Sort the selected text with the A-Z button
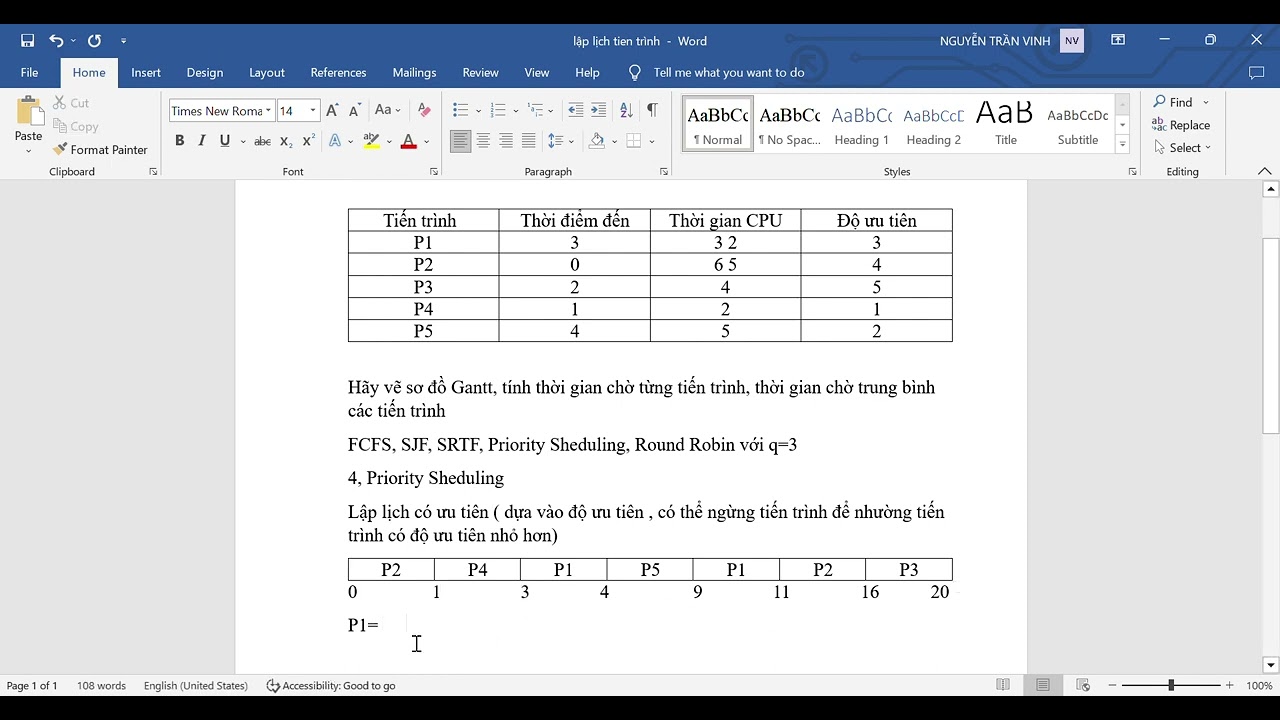1280x720 pixels. (626, 111)
